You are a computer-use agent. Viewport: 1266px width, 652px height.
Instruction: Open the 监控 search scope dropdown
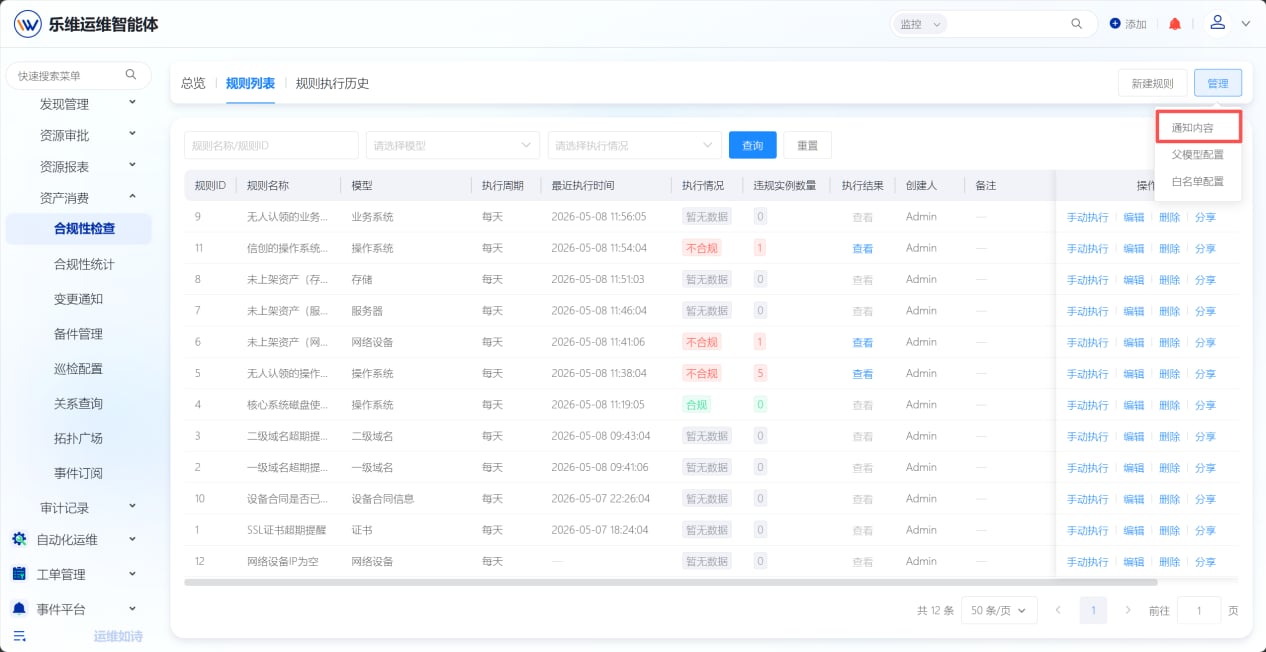tap(919, 24)
